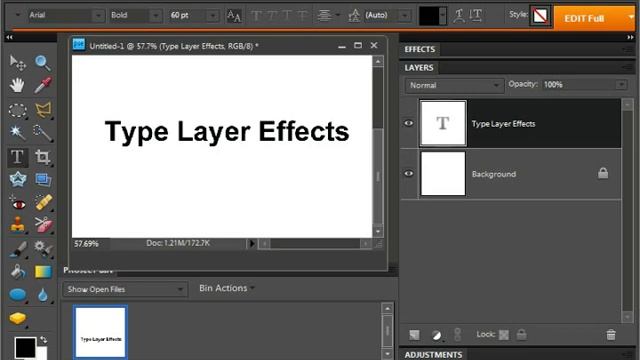Select the Magic Wand tool
640x360 pixels.
point(18,133)
